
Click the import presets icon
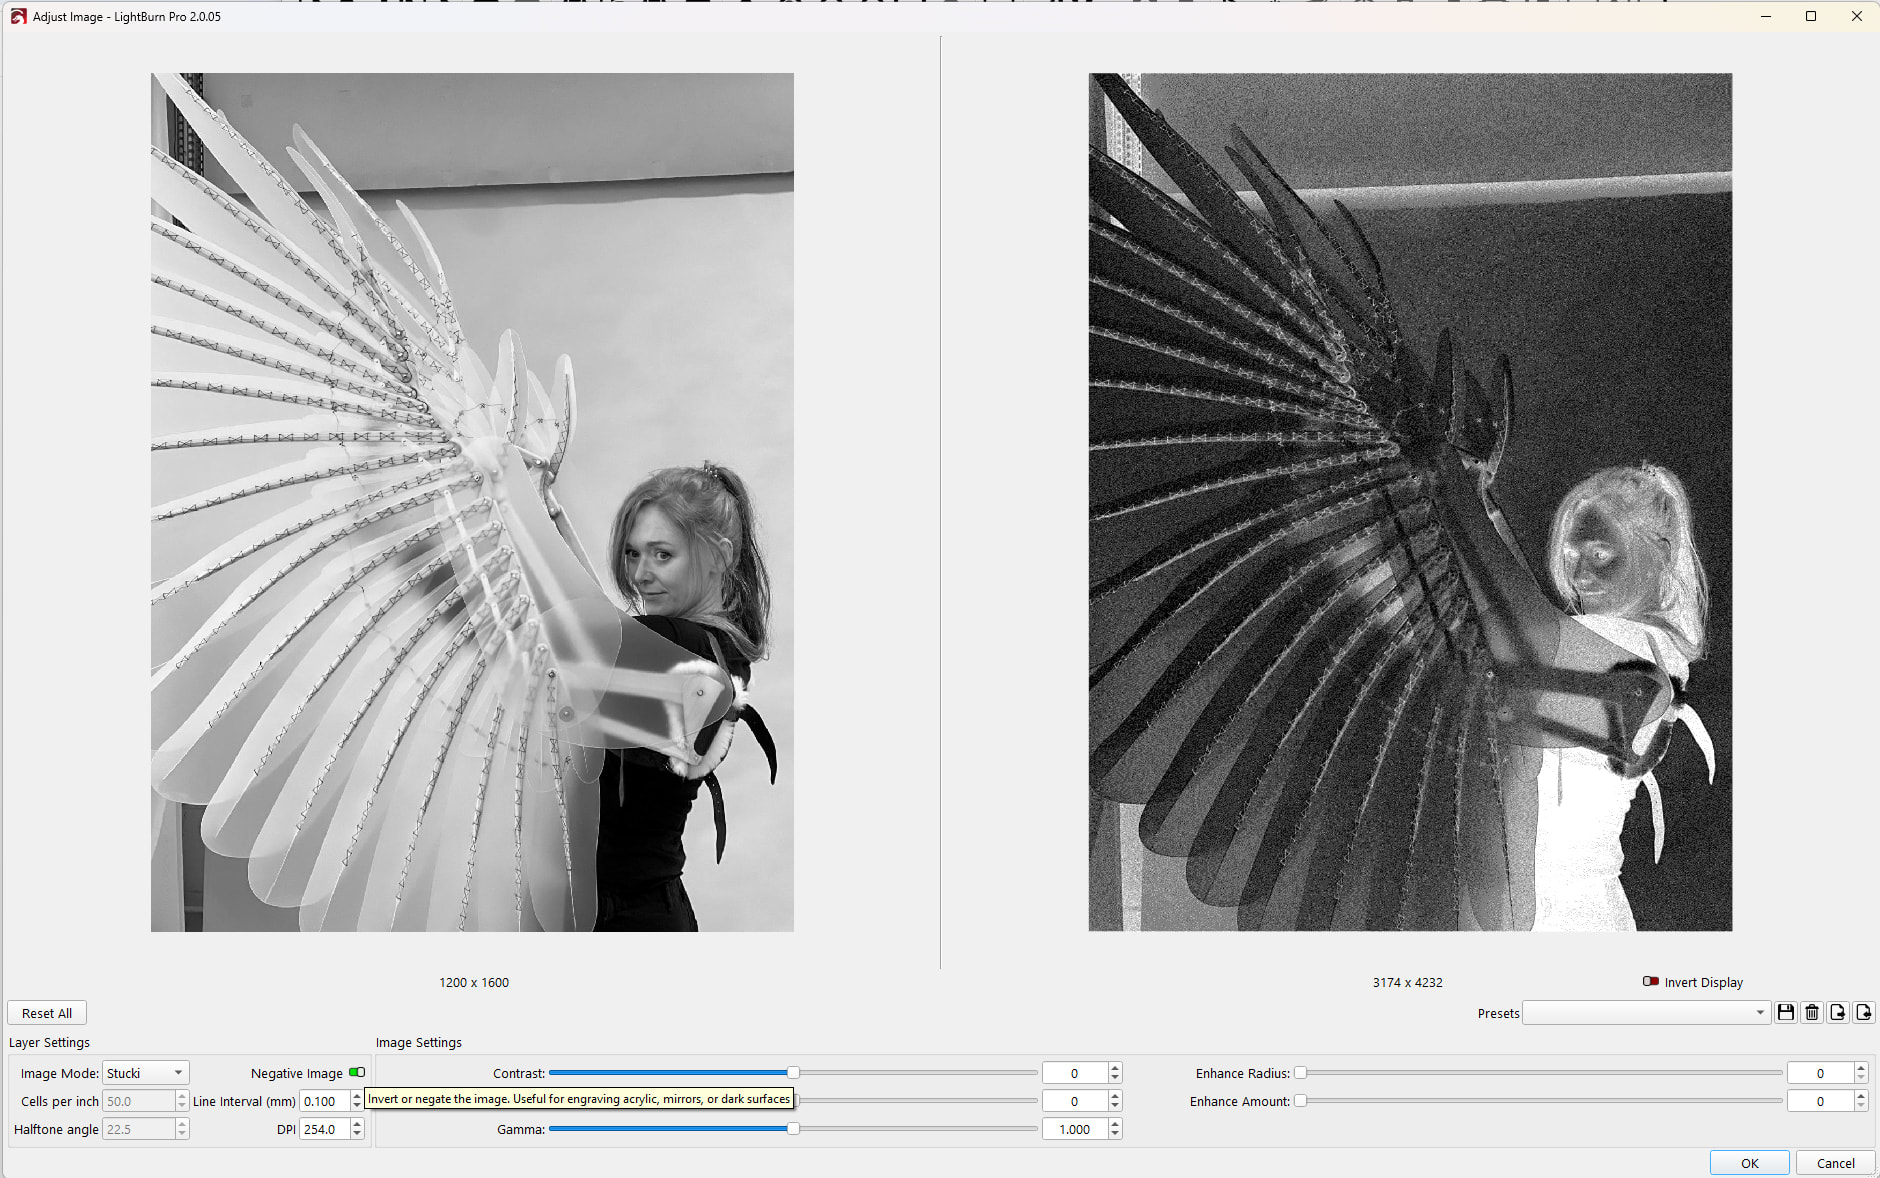[x=1863, y=1012]
